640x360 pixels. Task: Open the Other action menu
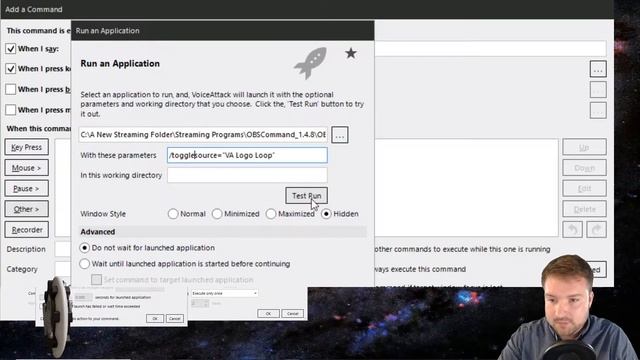click(x=27, y=209)
